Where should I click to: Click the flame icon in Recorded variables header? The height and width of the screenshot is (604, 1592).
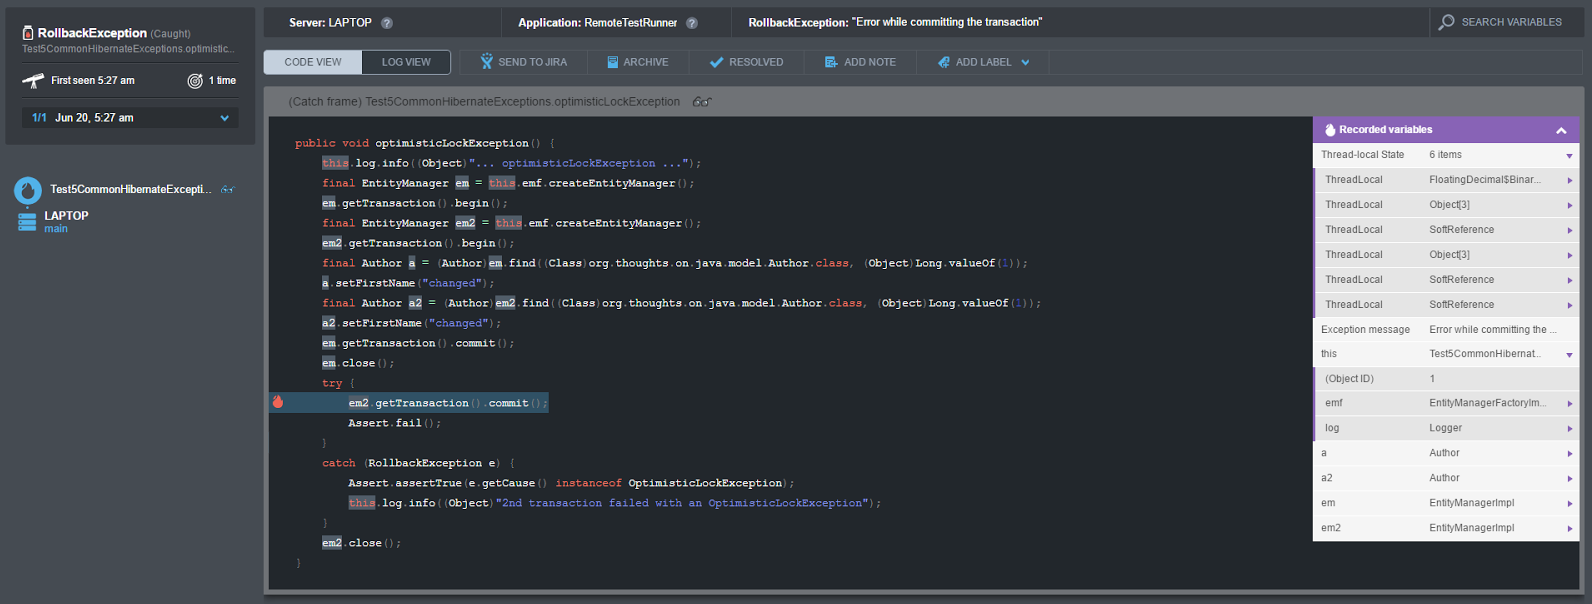pyautogui.click(x=1330, y=130)
